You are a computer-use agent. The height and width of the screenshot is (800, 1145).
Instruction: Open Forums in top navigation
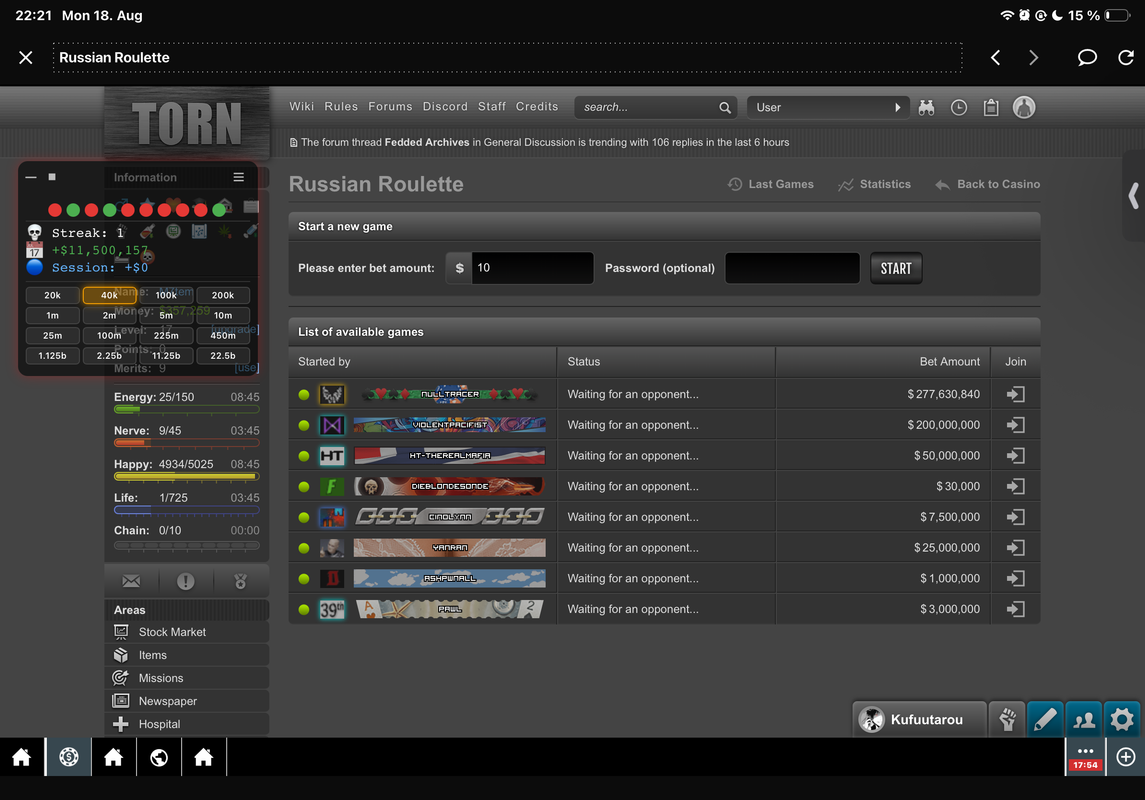click(x=390, y=107)
